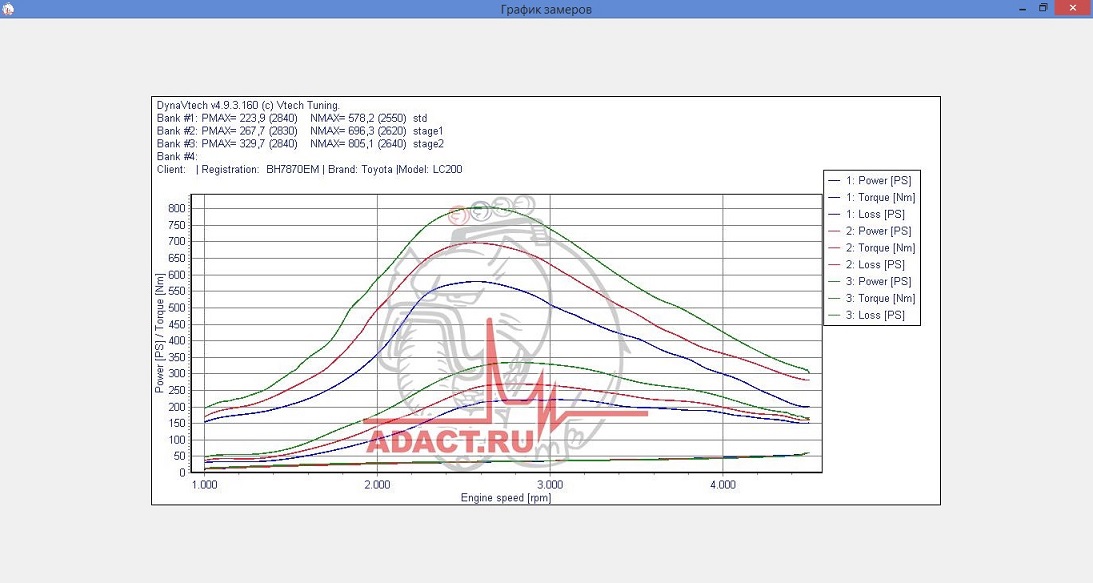The width and height of the screenshot is (1093, 583).
Task: Click the "500" y-axis label
Action: coord(177,308)
